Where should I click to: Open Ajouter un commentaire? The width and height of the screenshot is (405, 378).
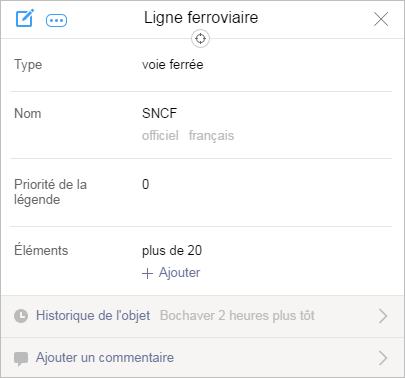[x=105, y=357]
